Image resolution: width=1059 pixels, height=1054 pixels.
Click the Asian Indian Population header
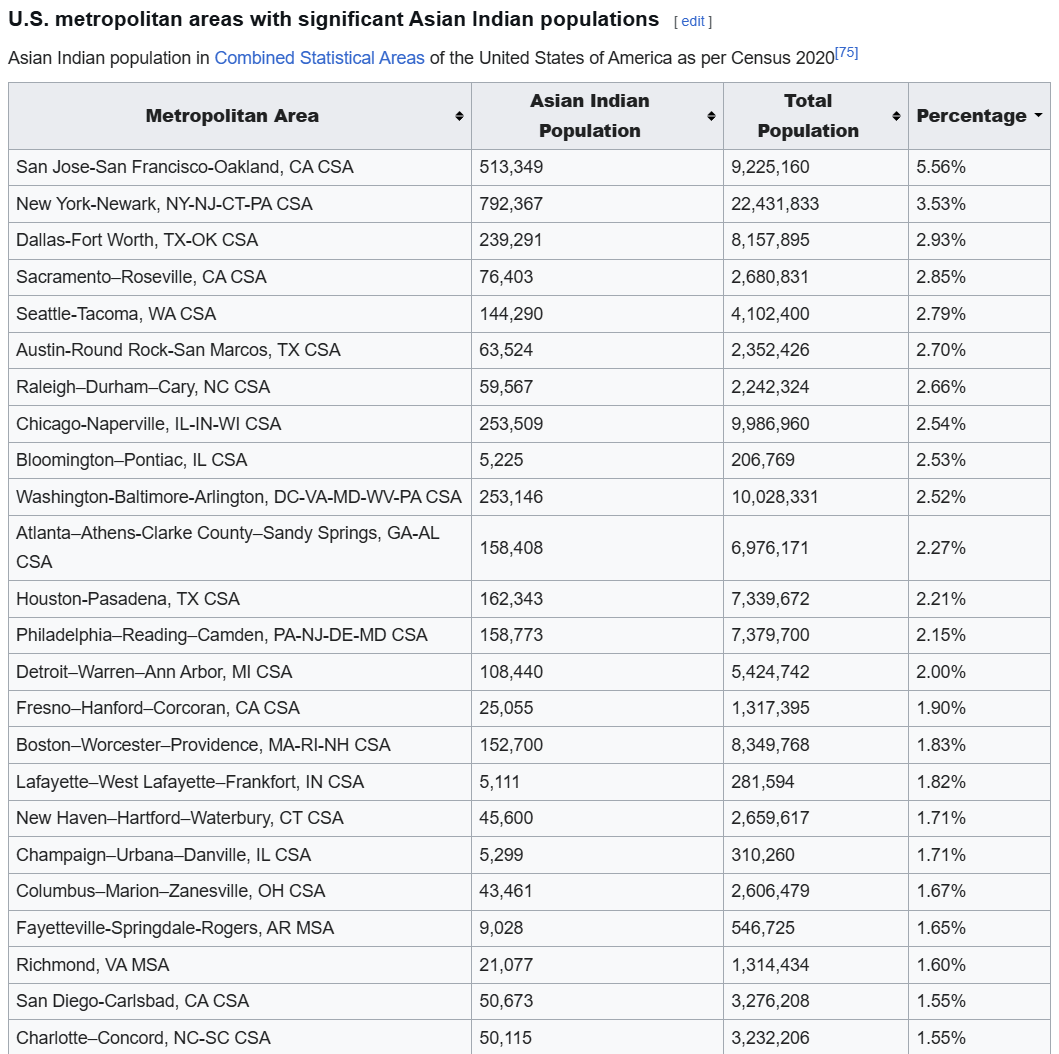tap(597, 116)
